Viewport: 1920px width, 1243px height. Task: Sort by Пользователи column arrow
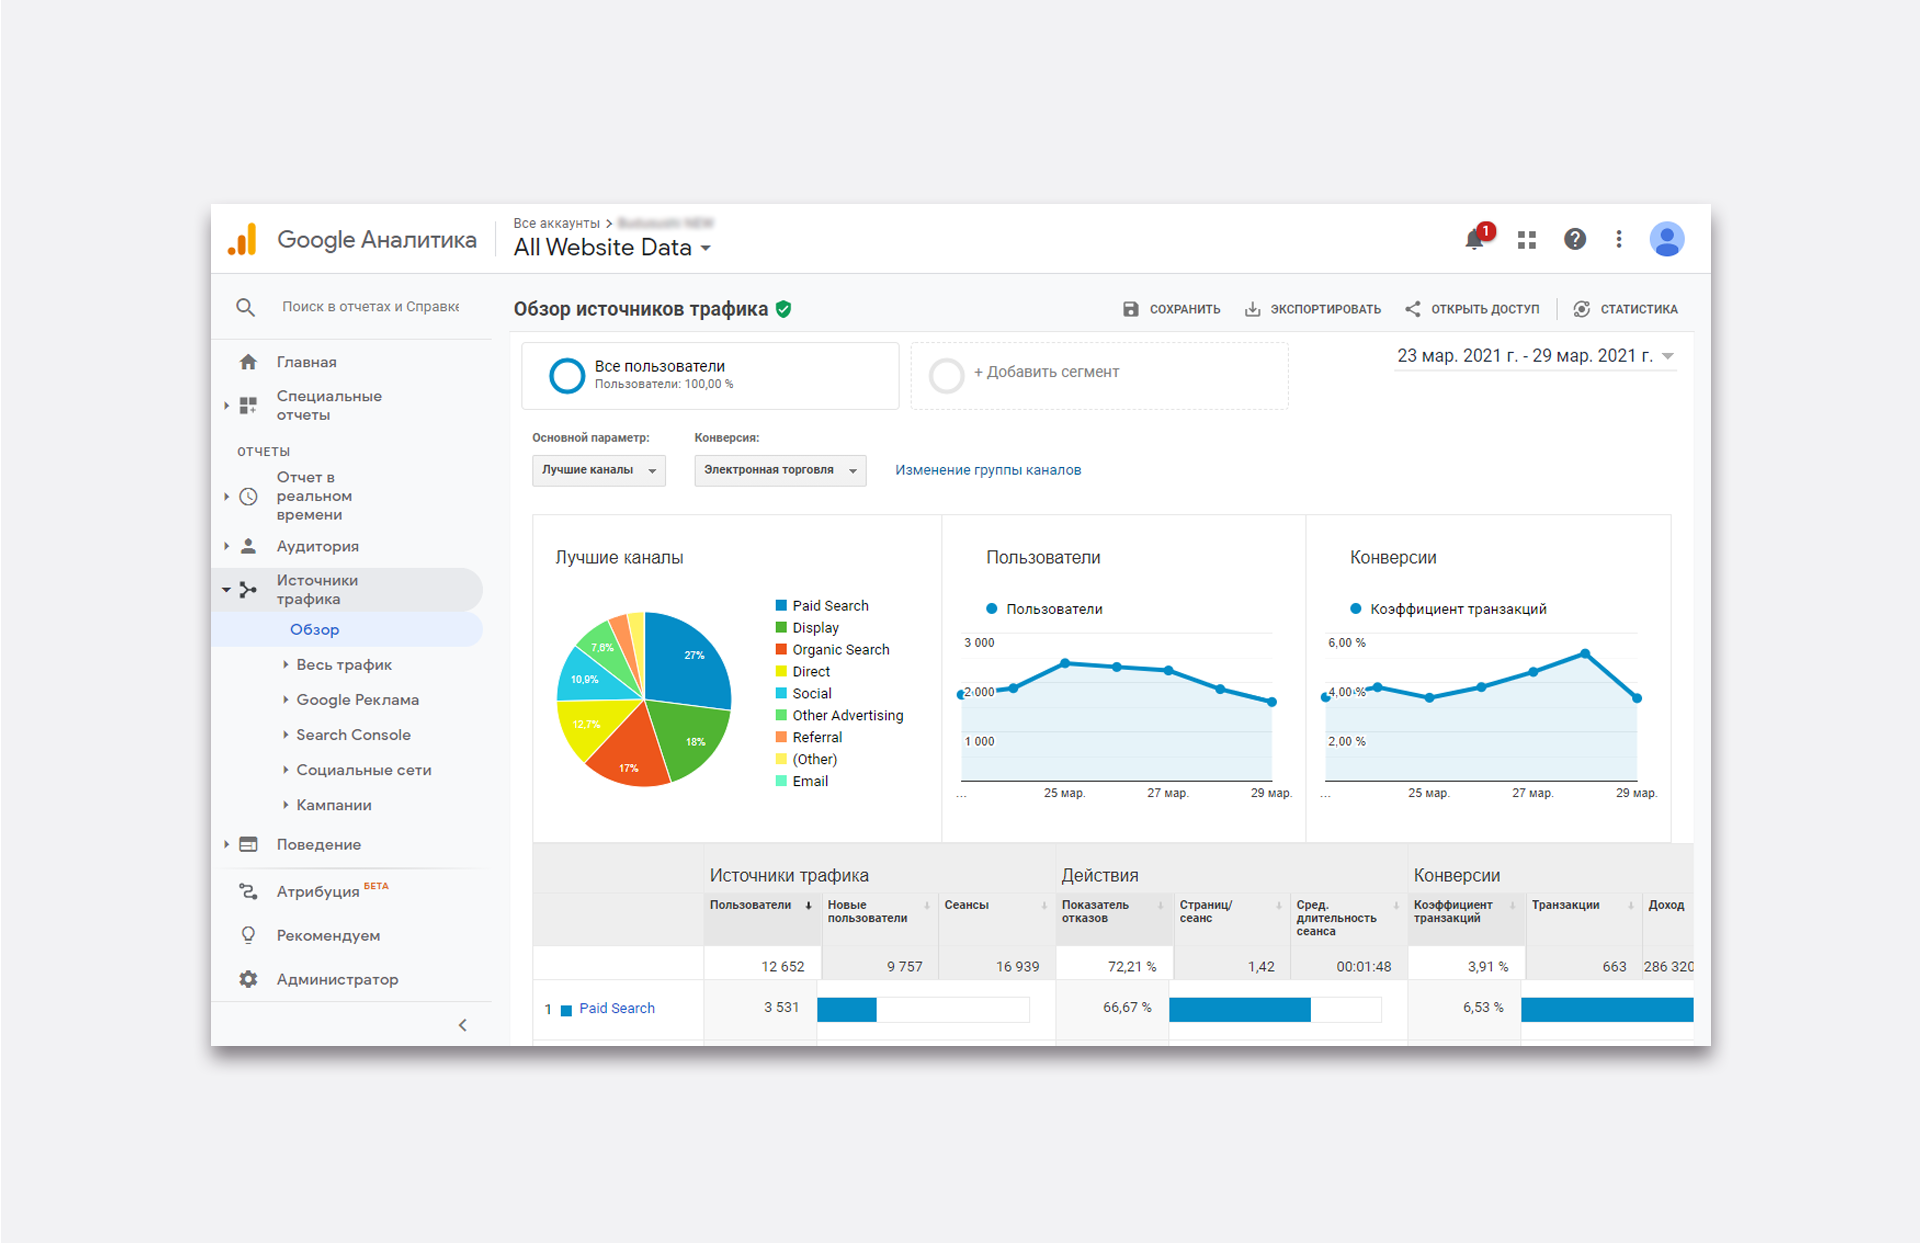pos(808,906)
